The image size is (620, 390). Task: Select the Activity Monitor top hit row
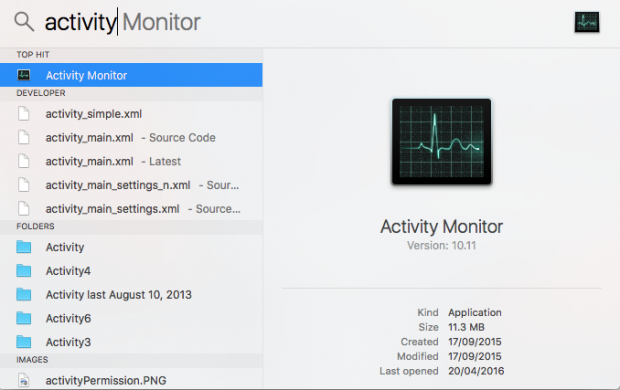[x=131, y=75]
